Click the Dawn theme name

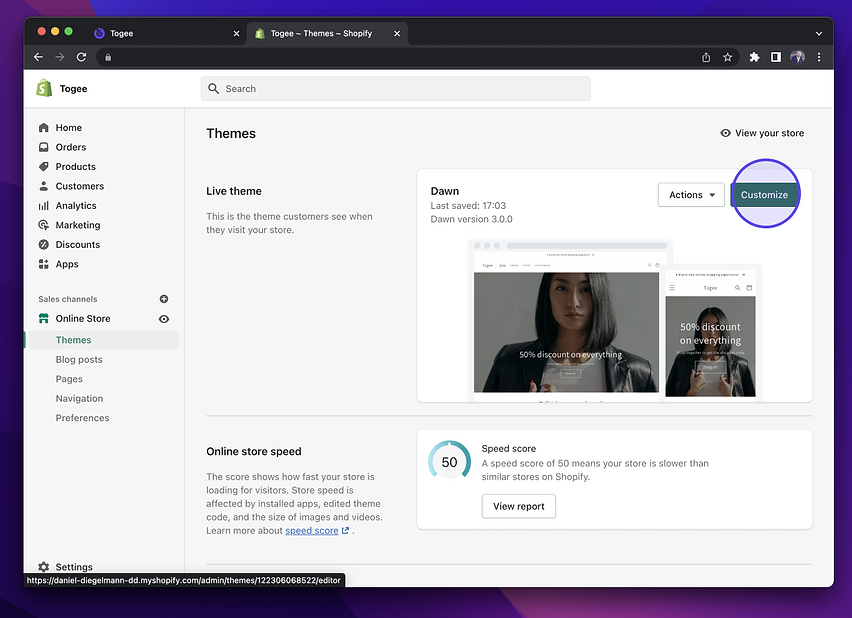(444, 191)
